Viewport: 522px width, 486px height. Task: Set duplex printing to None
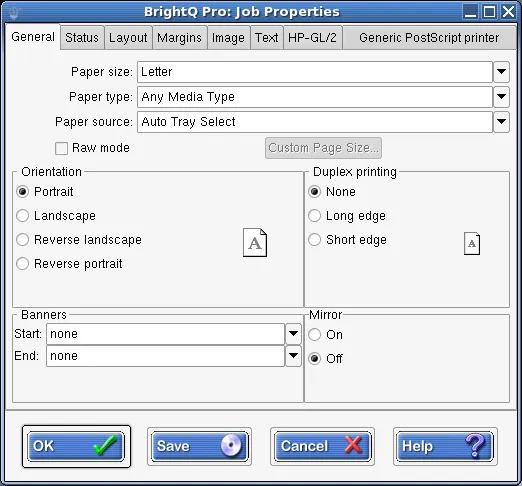[x=314, y=192]
